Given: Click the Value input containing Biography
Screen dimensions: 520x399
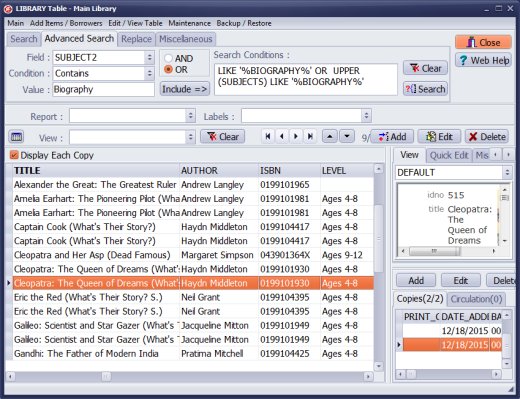Looking at the screenshot, I should (x=103, y=89).
